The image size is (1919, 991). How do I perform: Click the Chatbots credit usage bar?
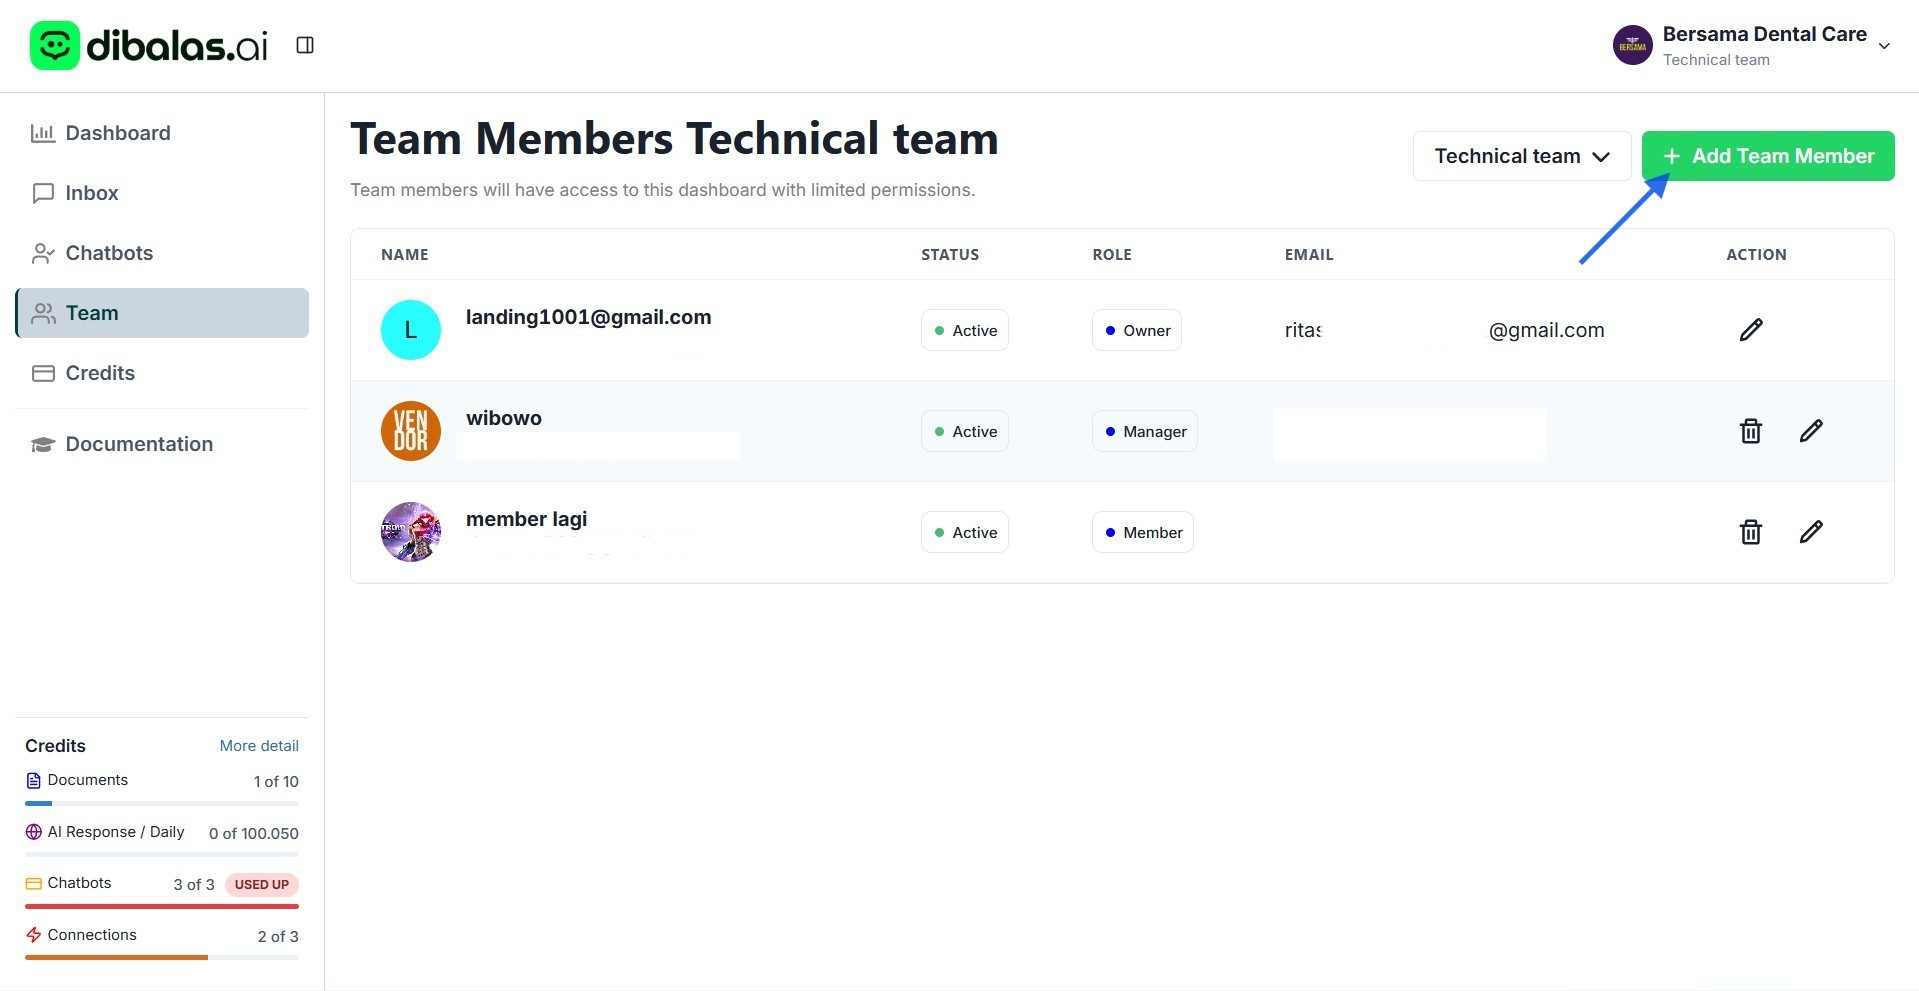[161, 906]
